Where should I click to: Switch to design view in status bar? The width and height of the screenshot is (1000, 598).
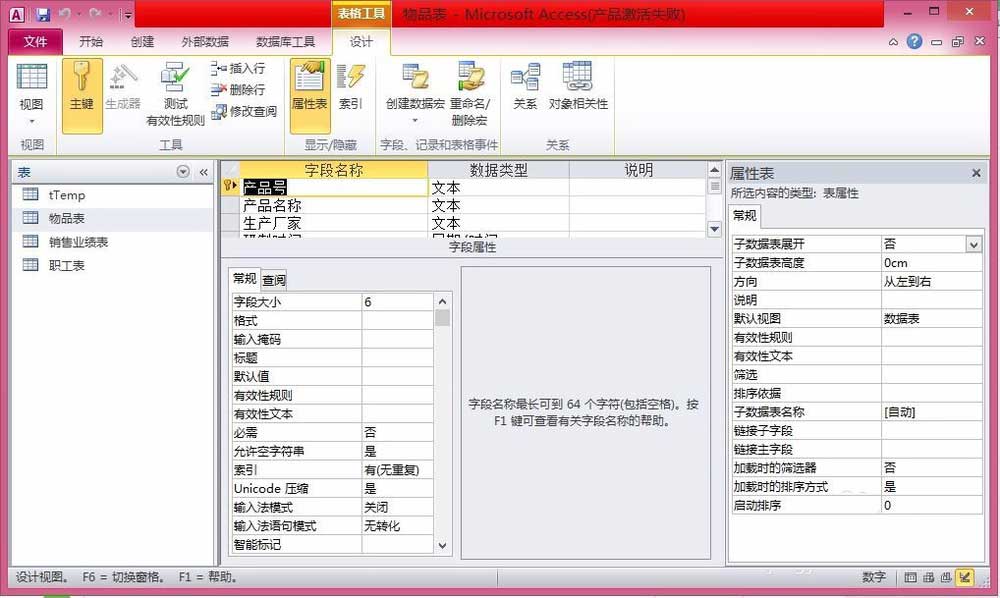pyautogui.click(x=965, y=577)
